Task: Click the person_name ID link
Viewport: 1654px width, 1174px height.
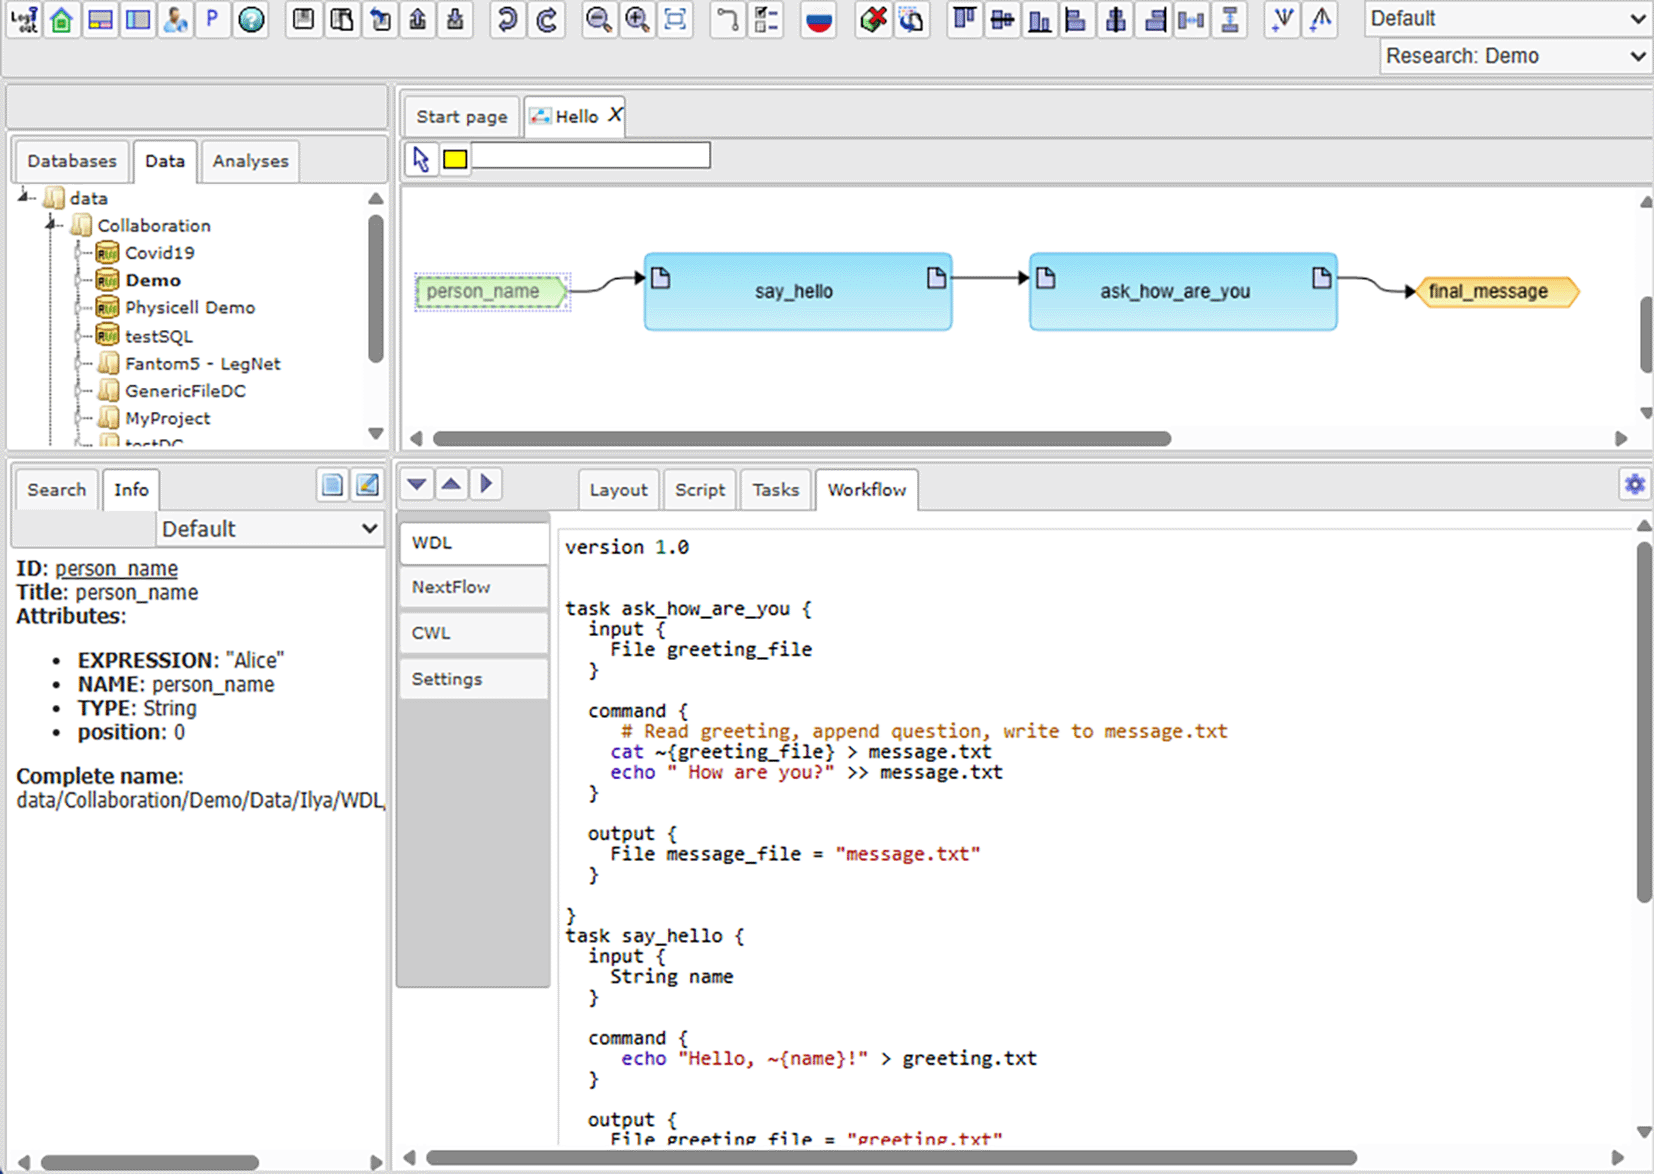Action: pyautogui.click(x=116, y=568)
